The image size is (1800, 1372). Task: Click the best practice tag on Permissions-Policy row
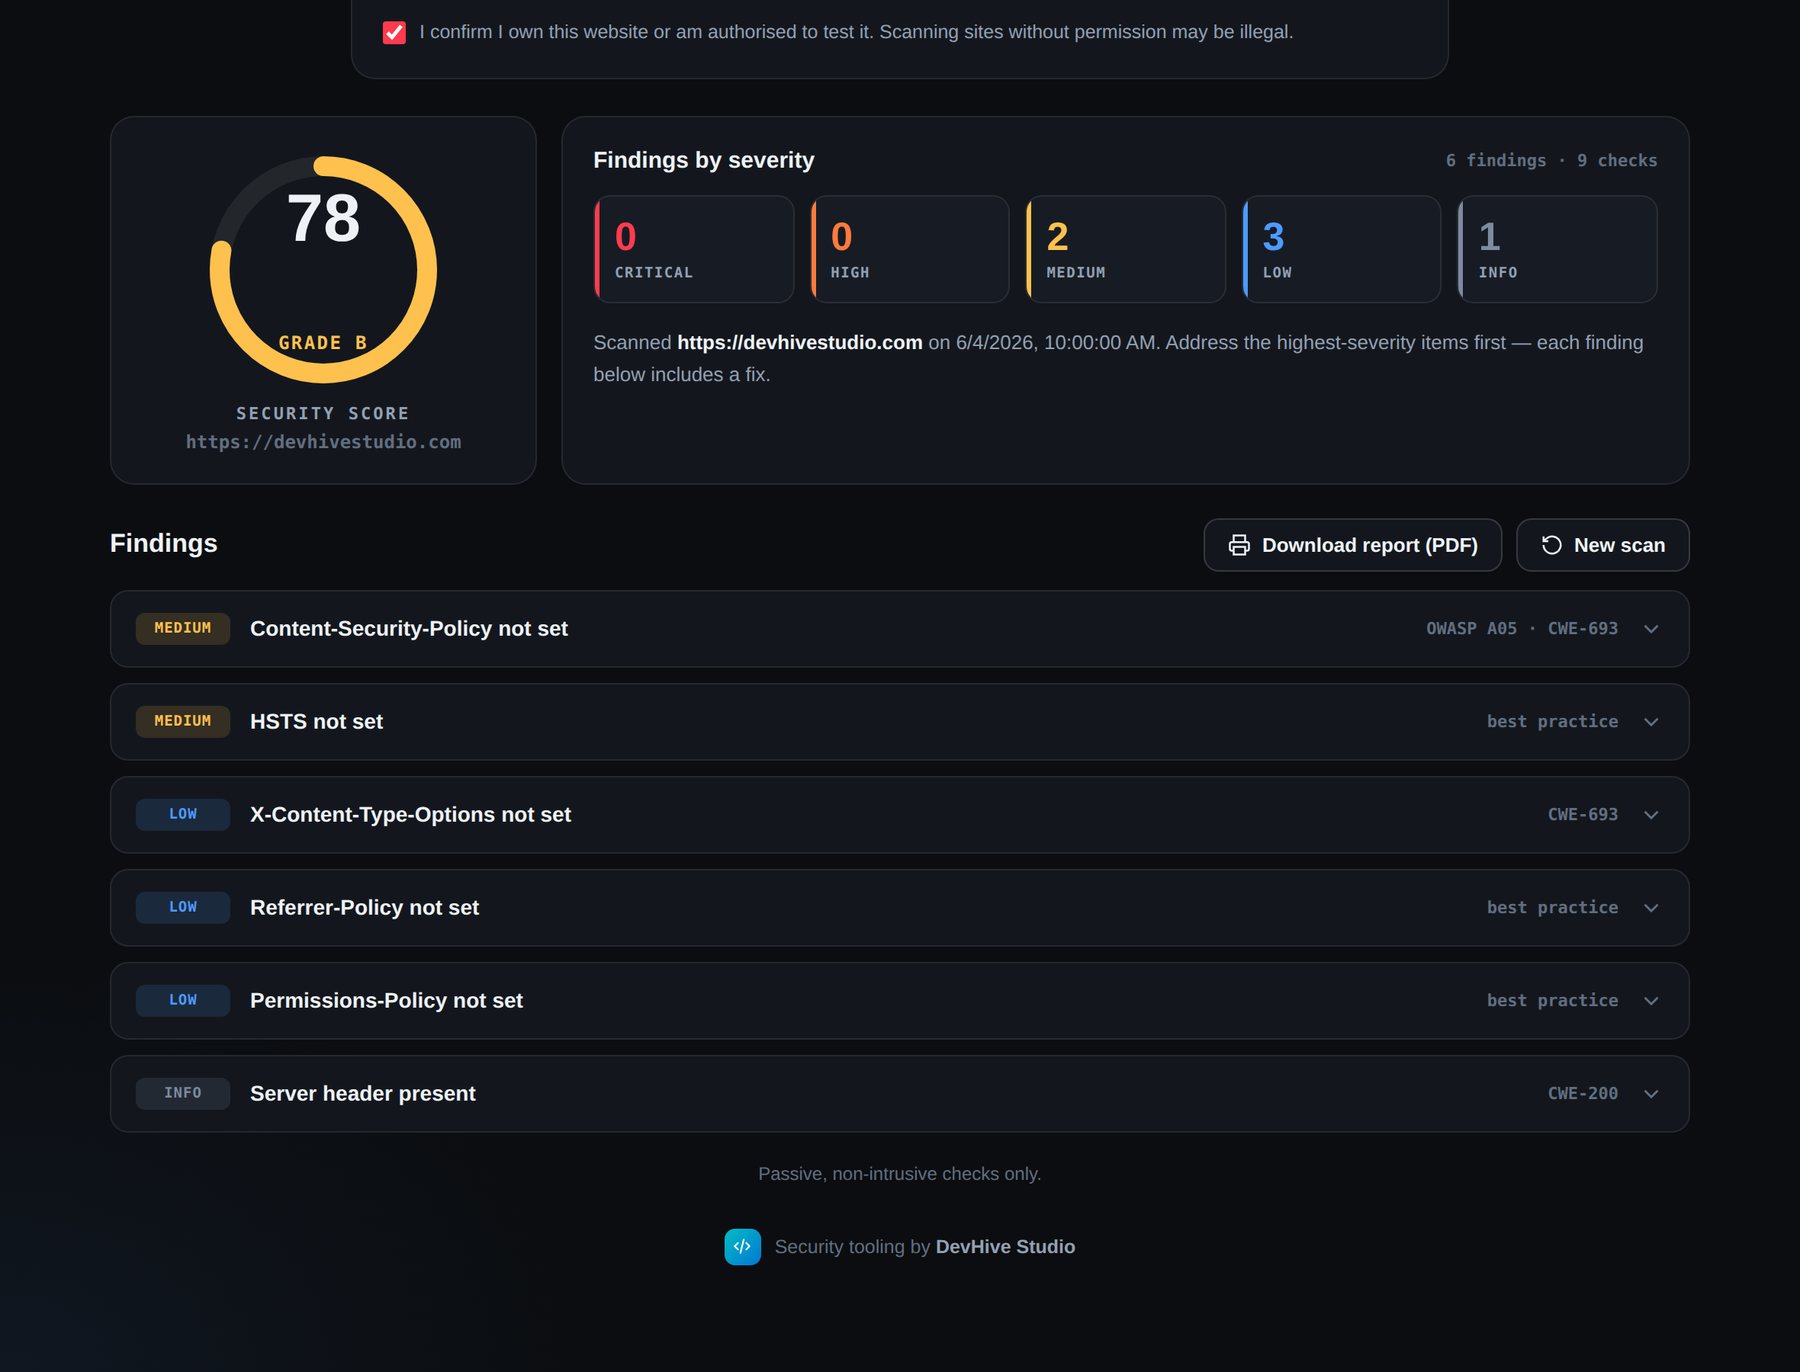[x=1552, y=1001]
